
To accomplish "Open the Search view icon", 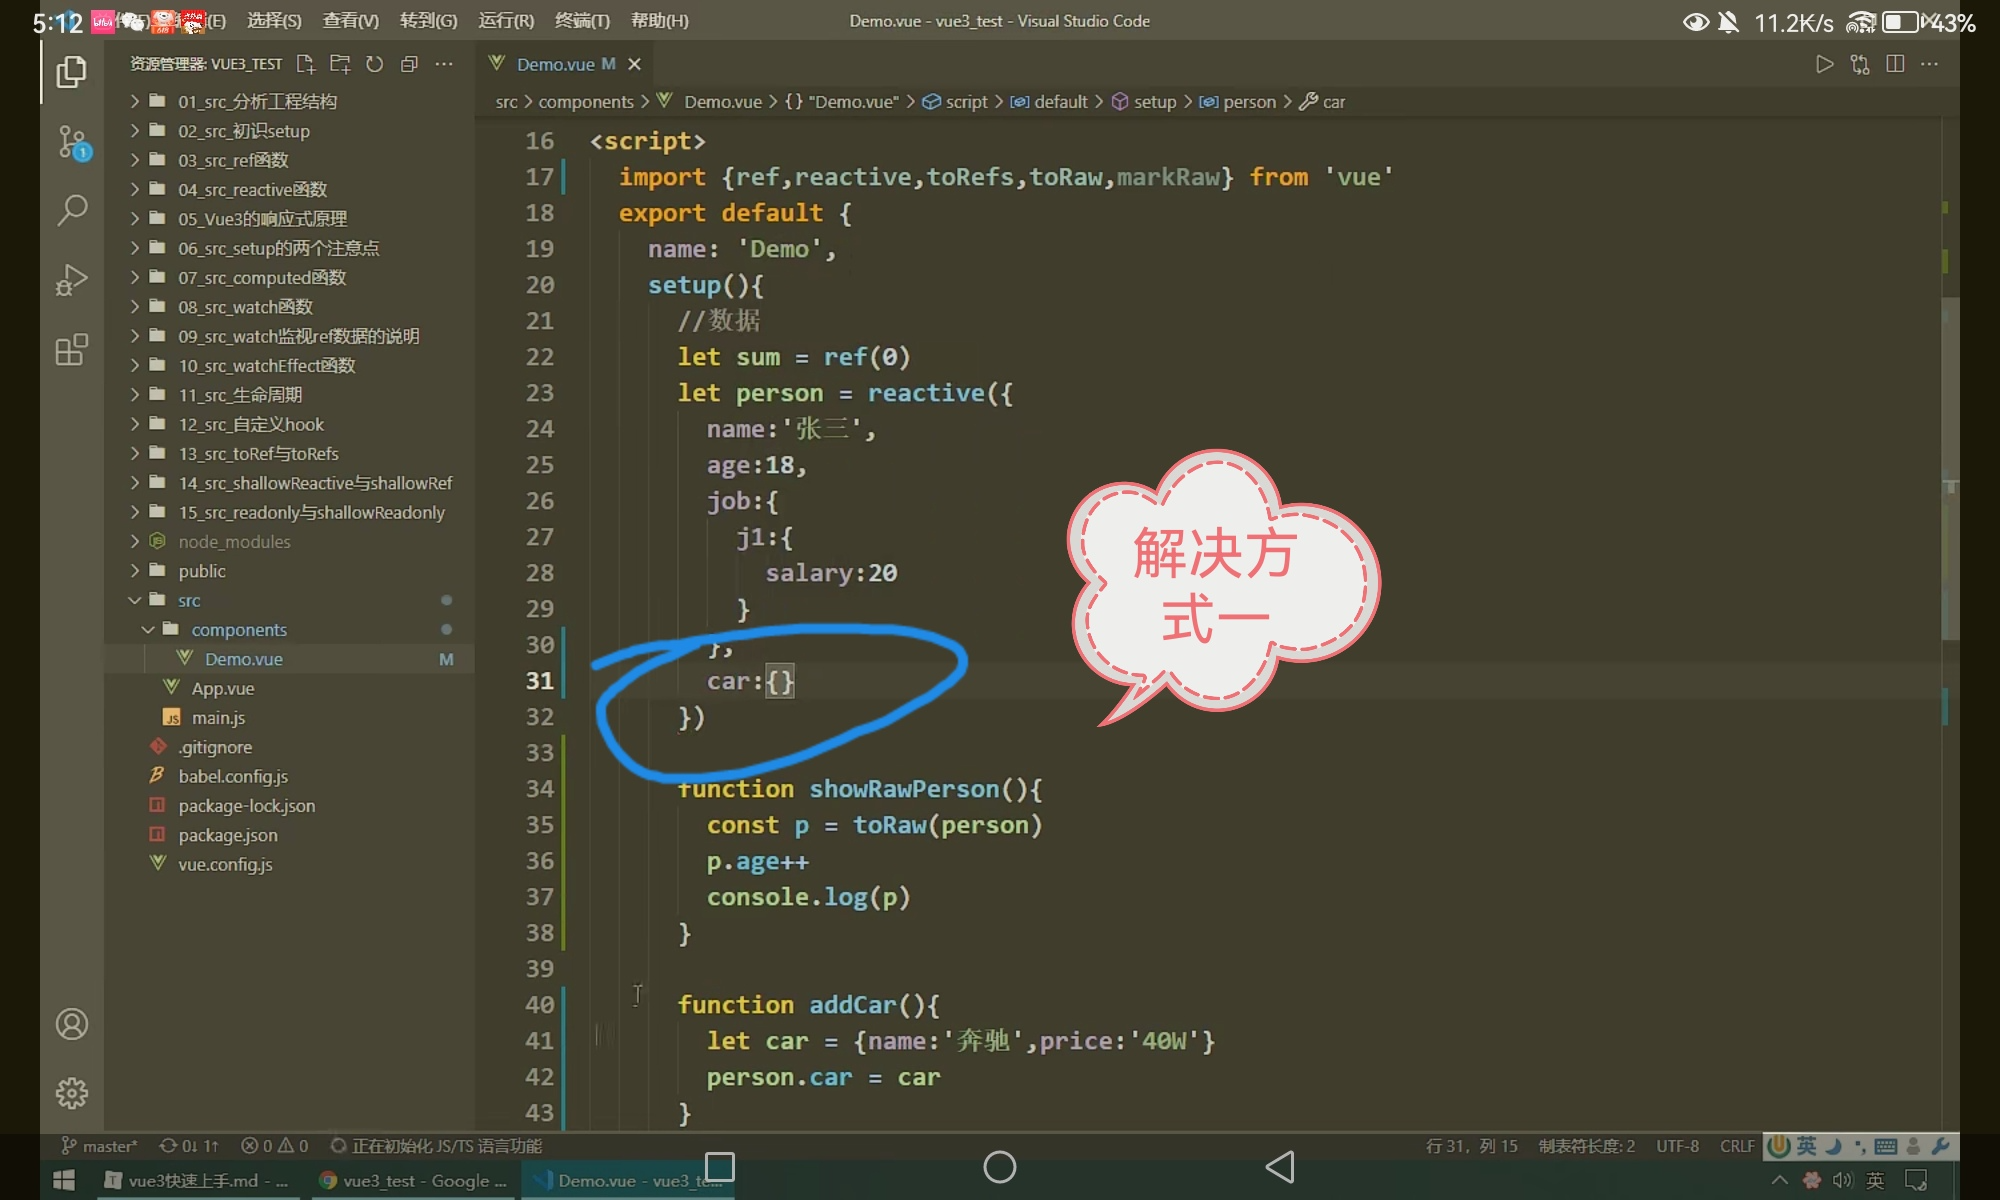I will (72, 211).
